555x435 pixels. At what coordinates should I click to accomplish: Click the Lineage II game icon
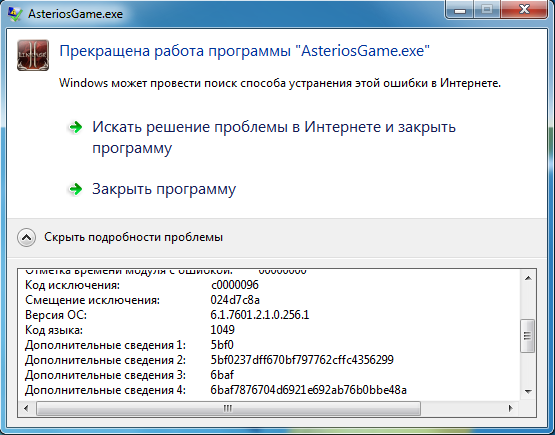pos(33,55)
